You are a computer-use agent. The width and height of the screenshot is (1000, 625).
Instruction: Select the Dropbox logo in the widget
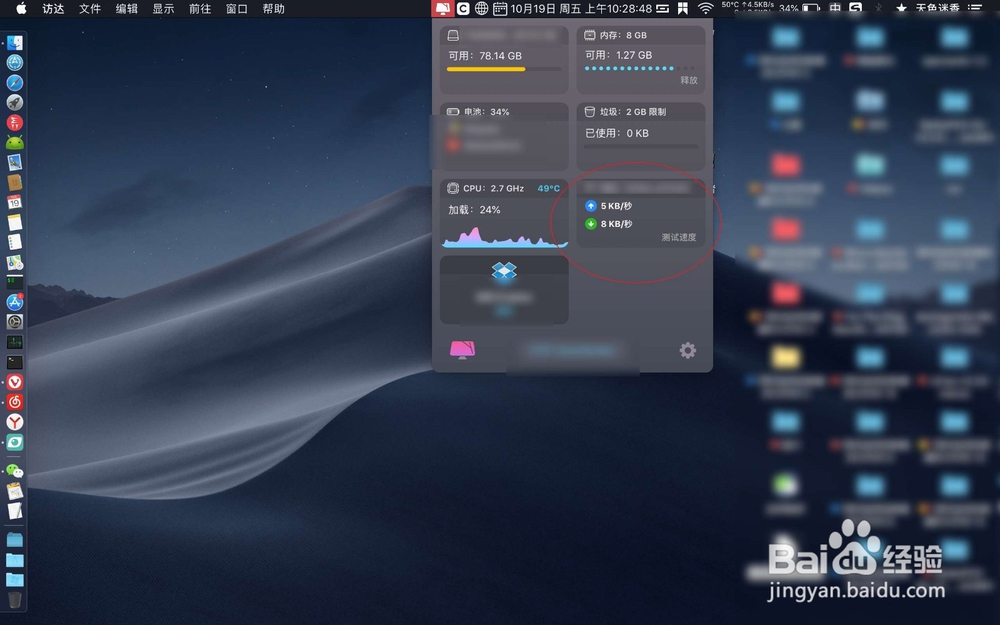[x=503, y=268]
